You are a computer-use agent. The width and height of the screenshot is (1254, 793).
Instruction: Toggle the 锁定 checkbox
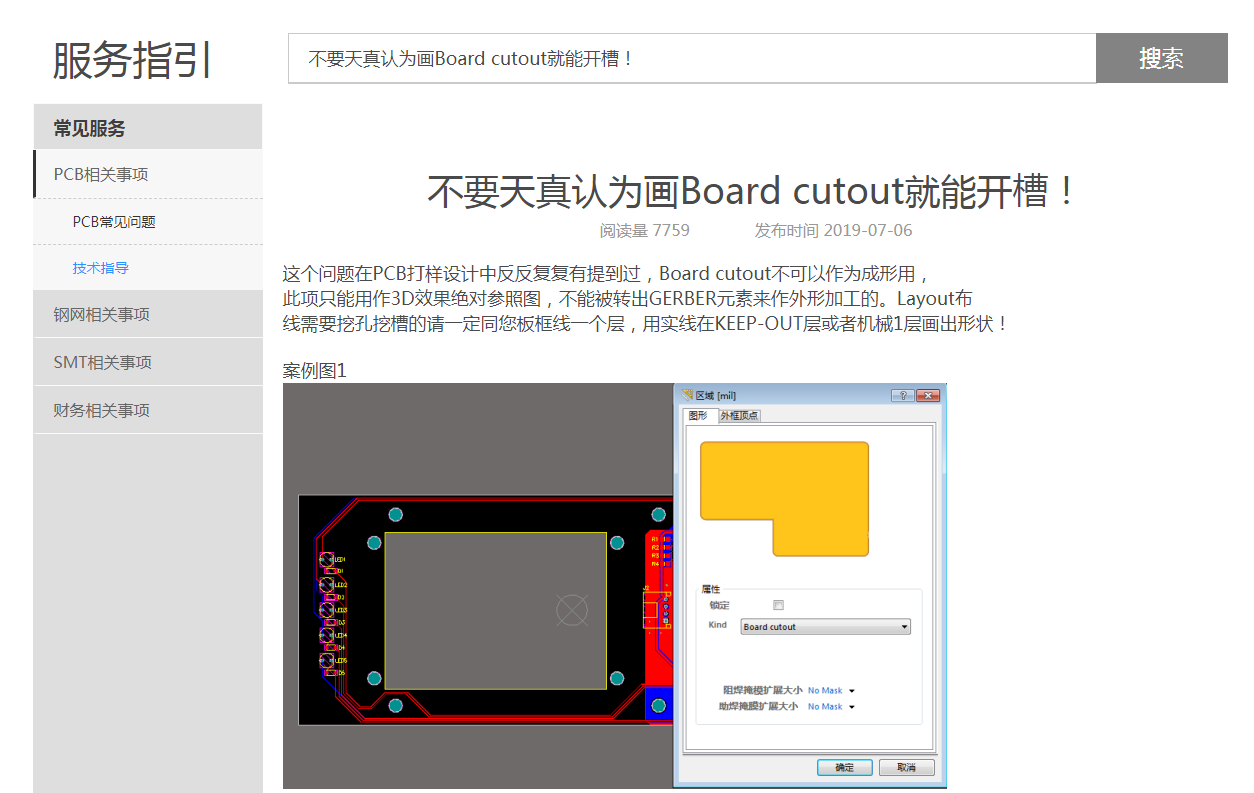click(x=778, y=605)
